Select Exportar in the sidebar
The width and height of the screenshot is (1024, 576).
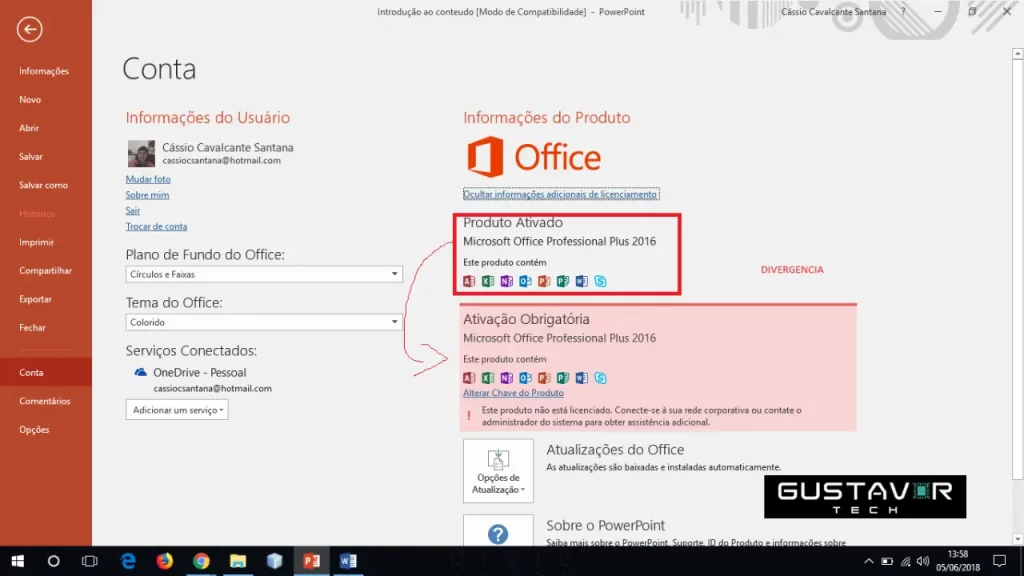coord(35,299)
